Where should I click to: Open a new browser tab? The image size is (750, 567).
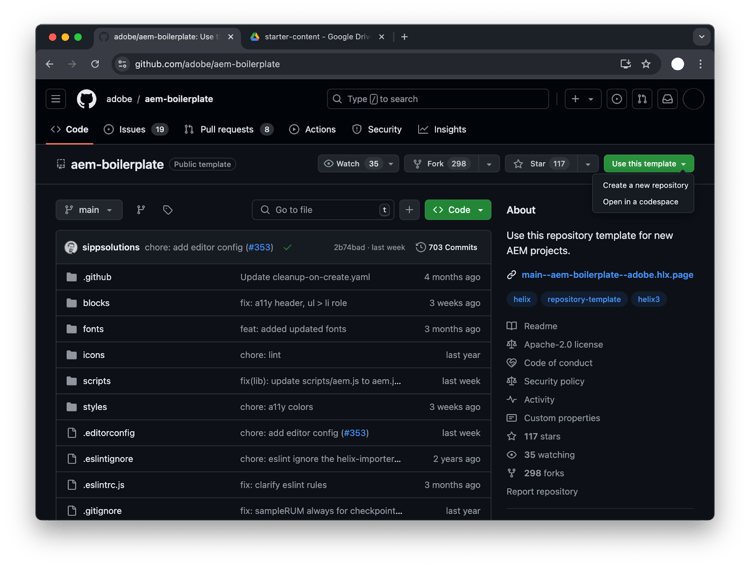click(x=404, y=37)
